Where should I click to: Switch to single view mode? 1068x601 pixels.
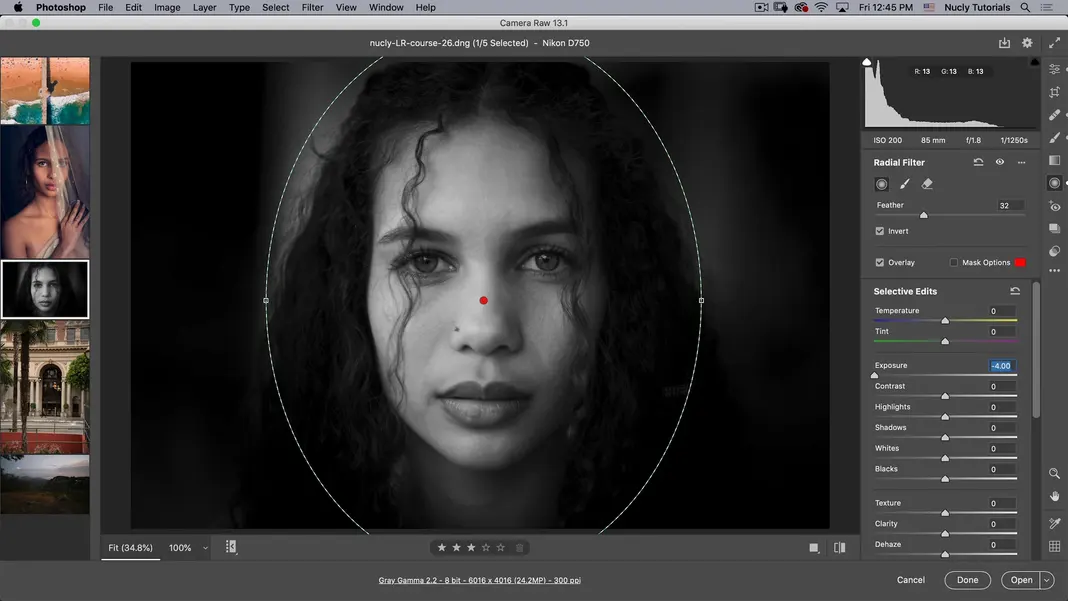813,547
